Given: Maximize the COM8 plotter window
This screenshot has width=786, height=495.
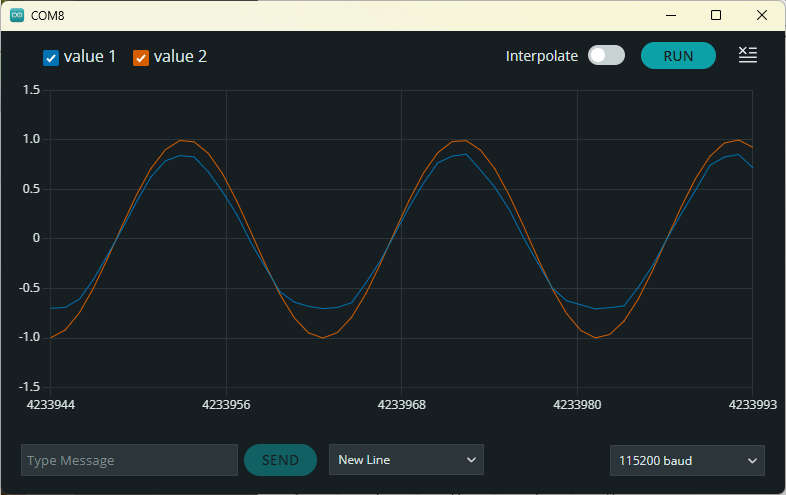Looking at the screenshot, I should click(715, 15).
